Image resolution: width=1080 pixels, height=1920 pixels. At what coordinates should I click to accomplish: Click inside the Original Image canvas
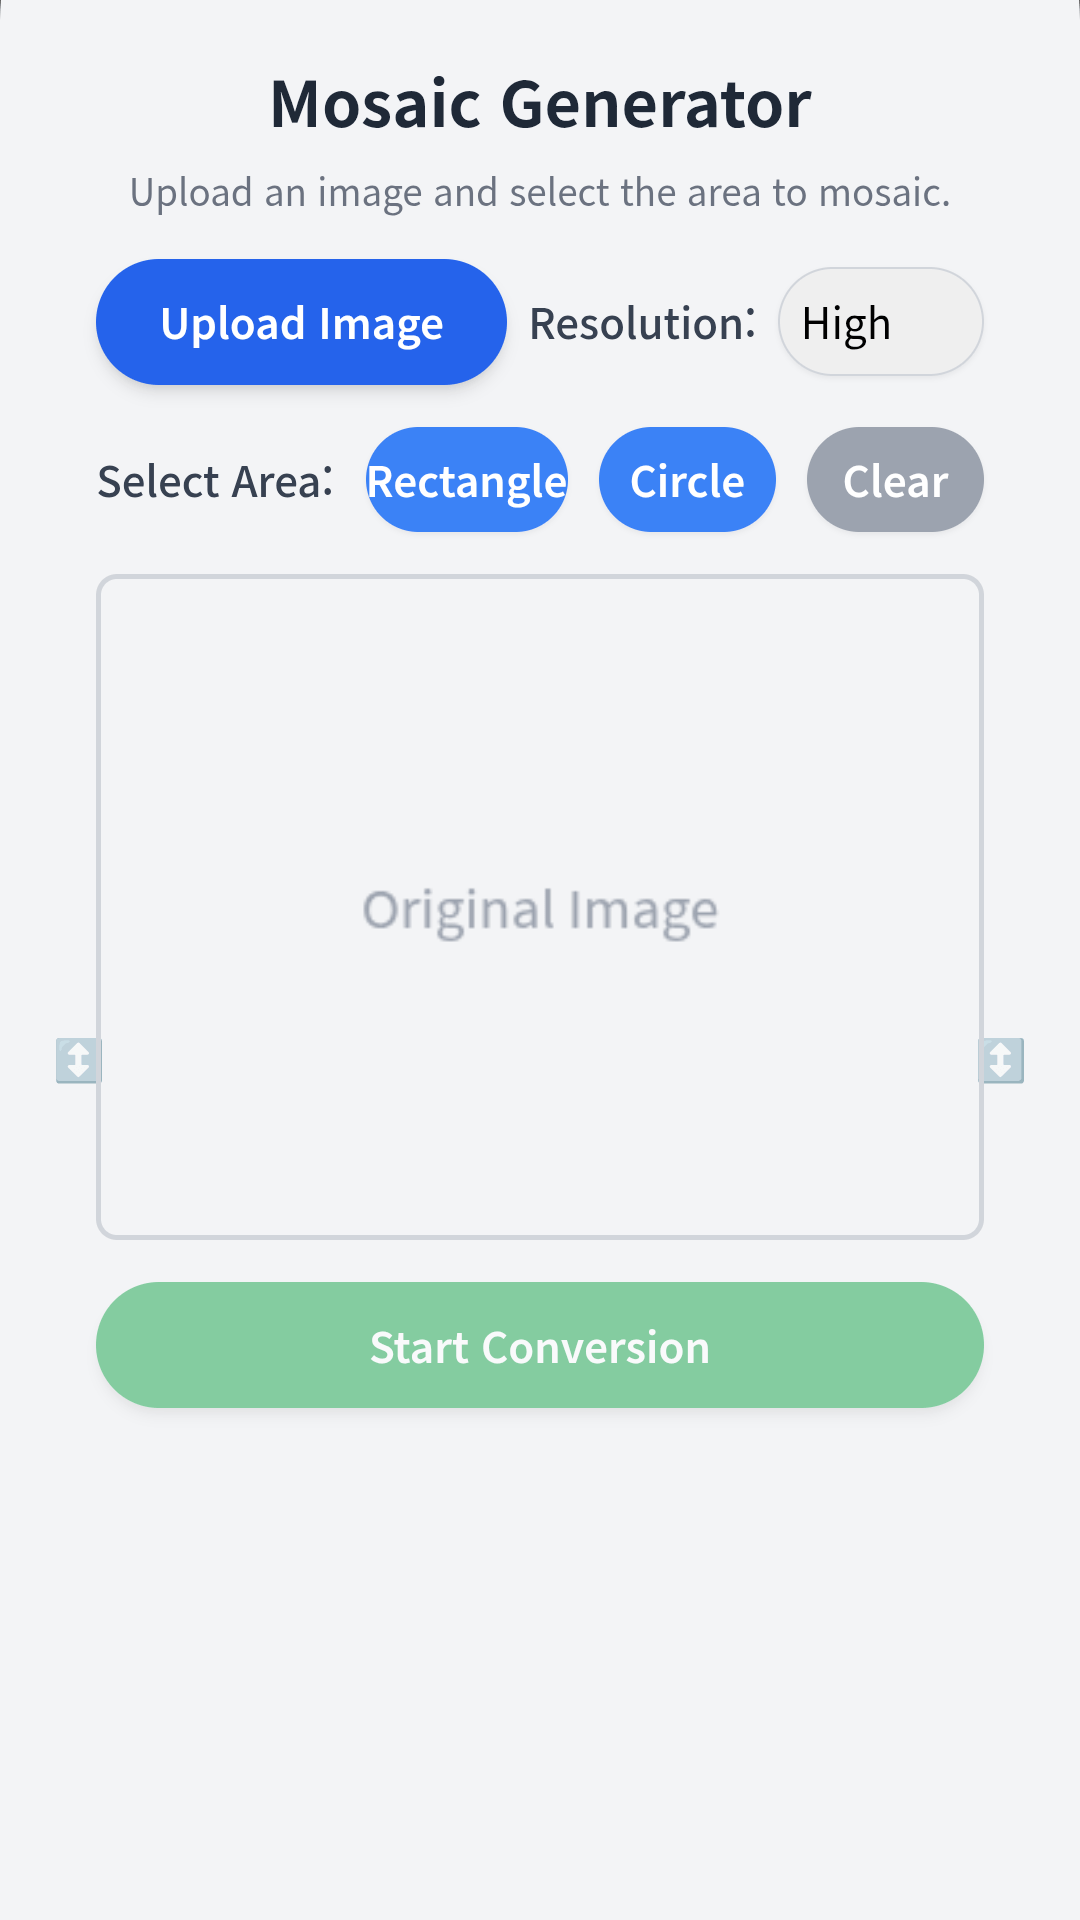(540, 750)
